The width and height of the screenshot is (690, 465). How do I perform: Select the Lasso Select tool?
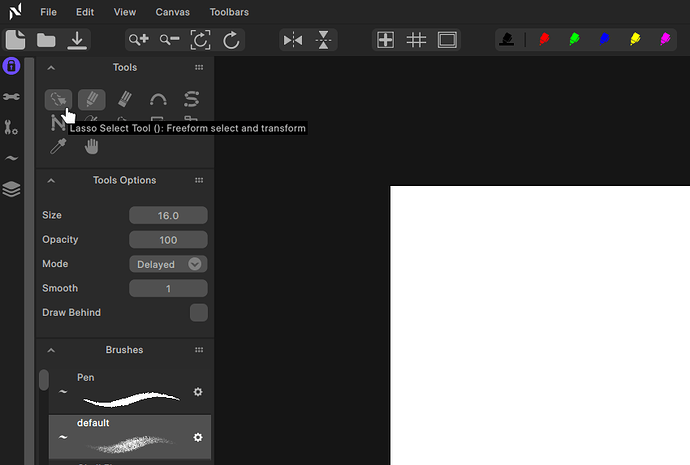coord(59,99)
